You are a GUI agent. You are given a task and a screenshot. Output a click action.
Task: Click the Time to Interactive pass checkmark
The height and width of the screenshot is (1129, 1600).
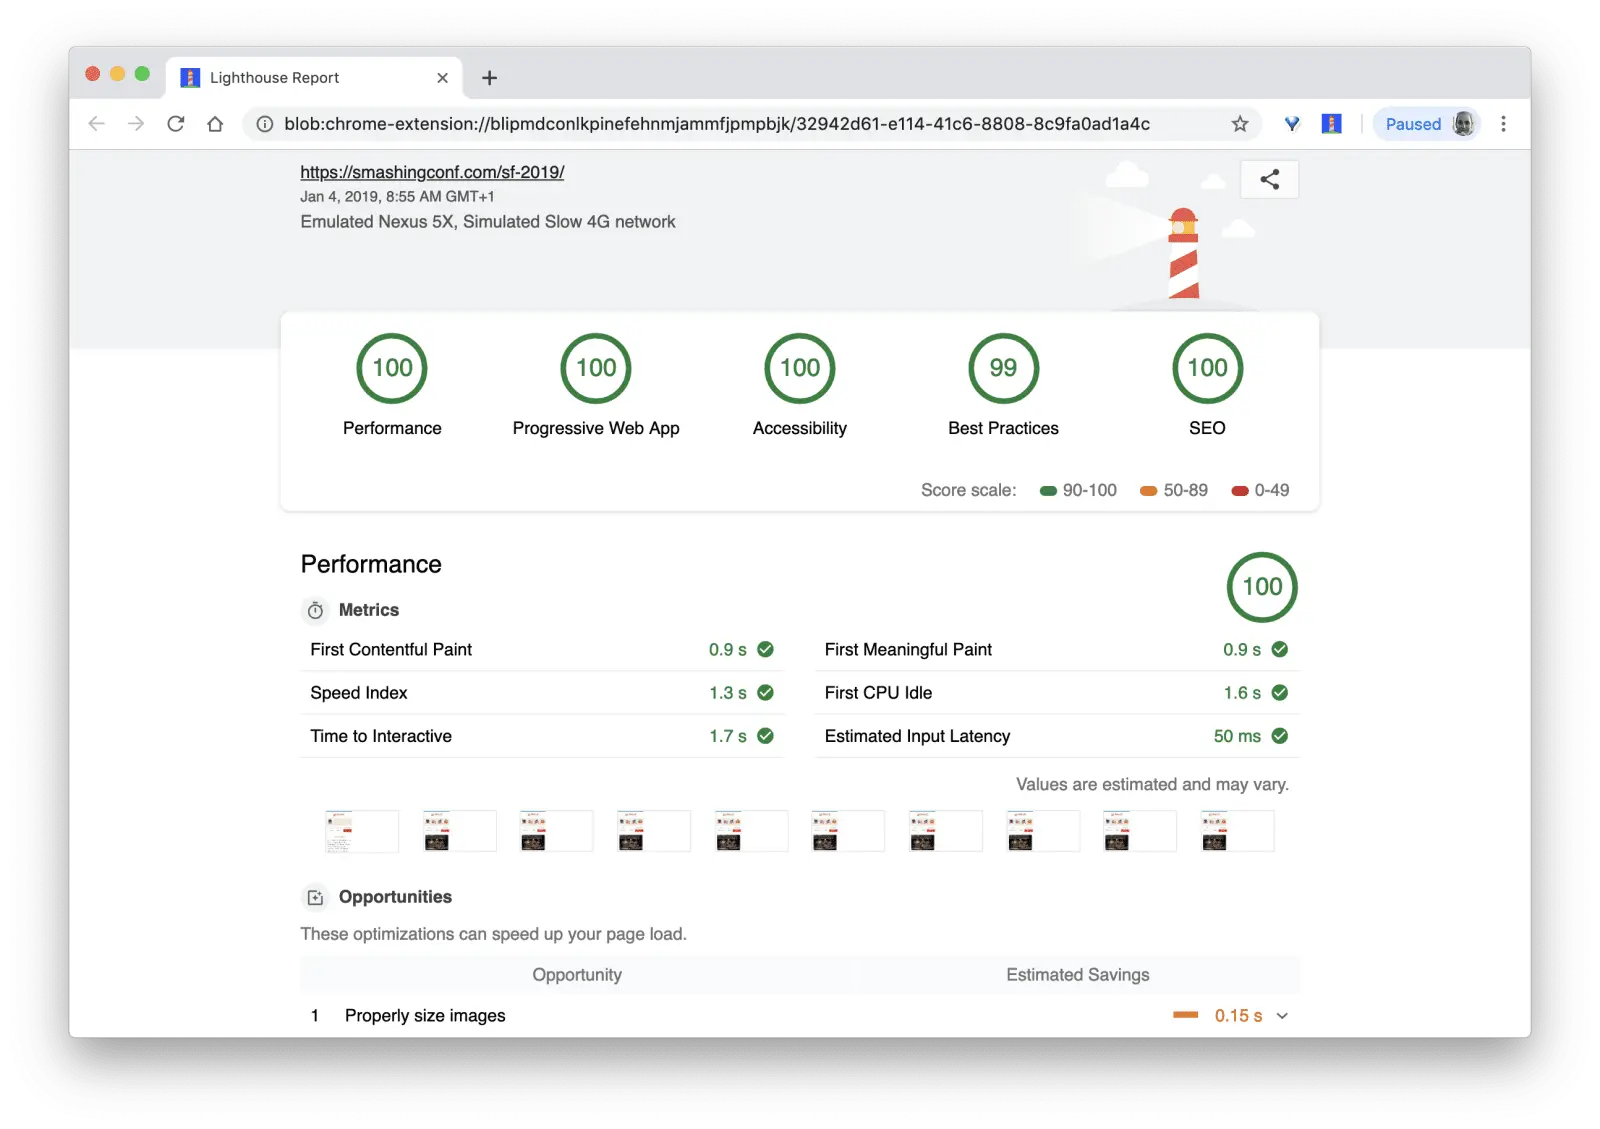765,736
